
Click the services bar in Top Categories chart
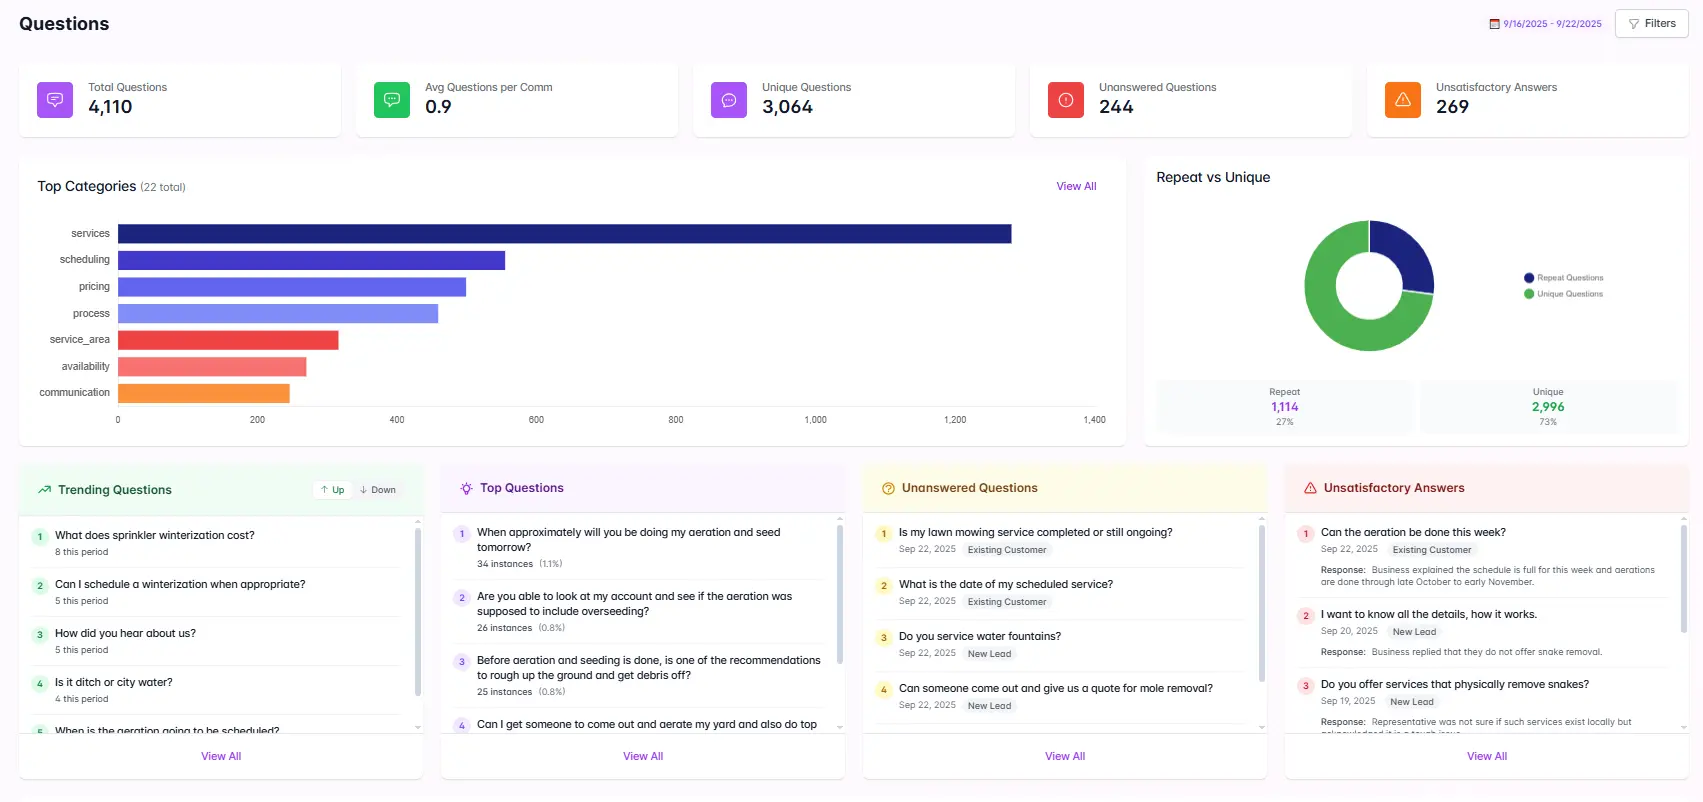564,234
